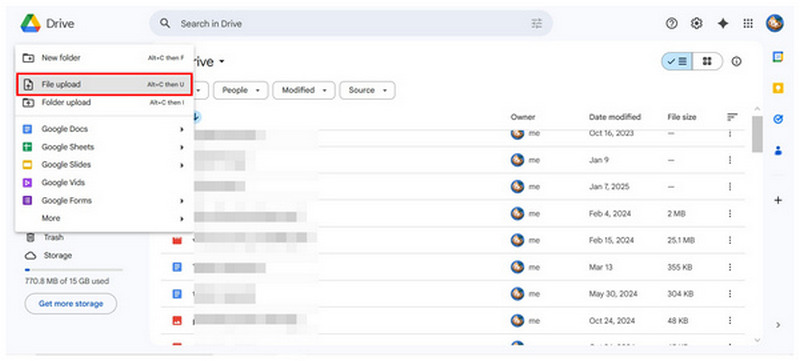Open more actions for the Oct 16, 2023 row
The image size is (800, 361).
(730, 134)
